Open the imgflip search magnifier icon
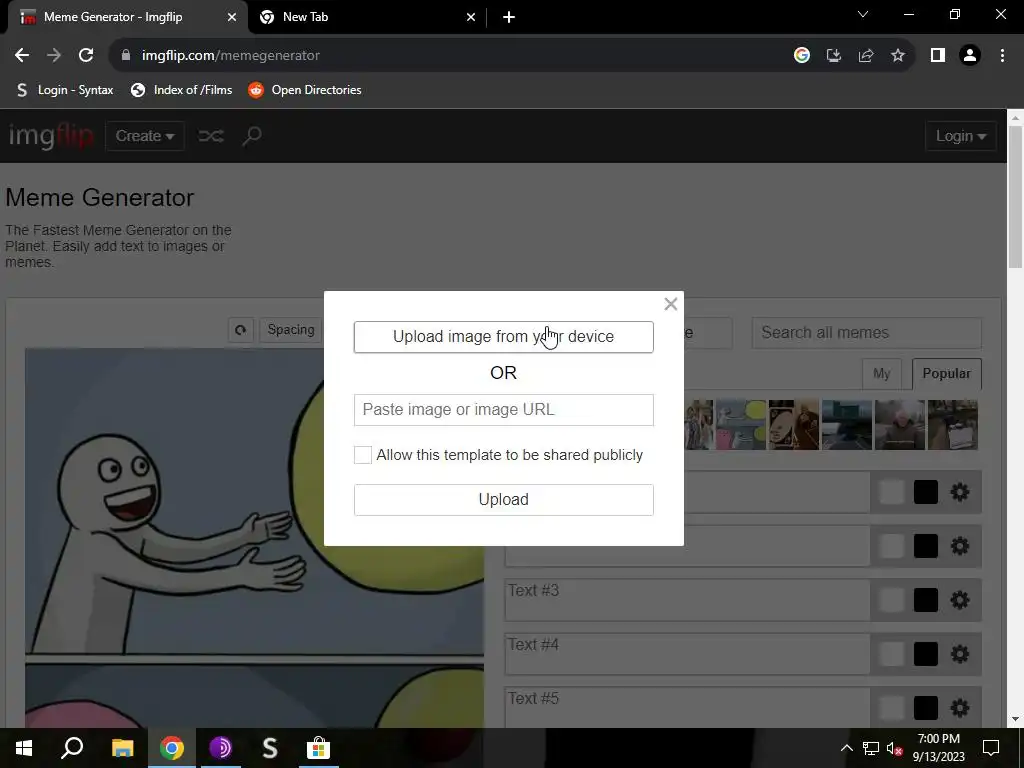This screenshot has width=1024, height=768. 252,136
